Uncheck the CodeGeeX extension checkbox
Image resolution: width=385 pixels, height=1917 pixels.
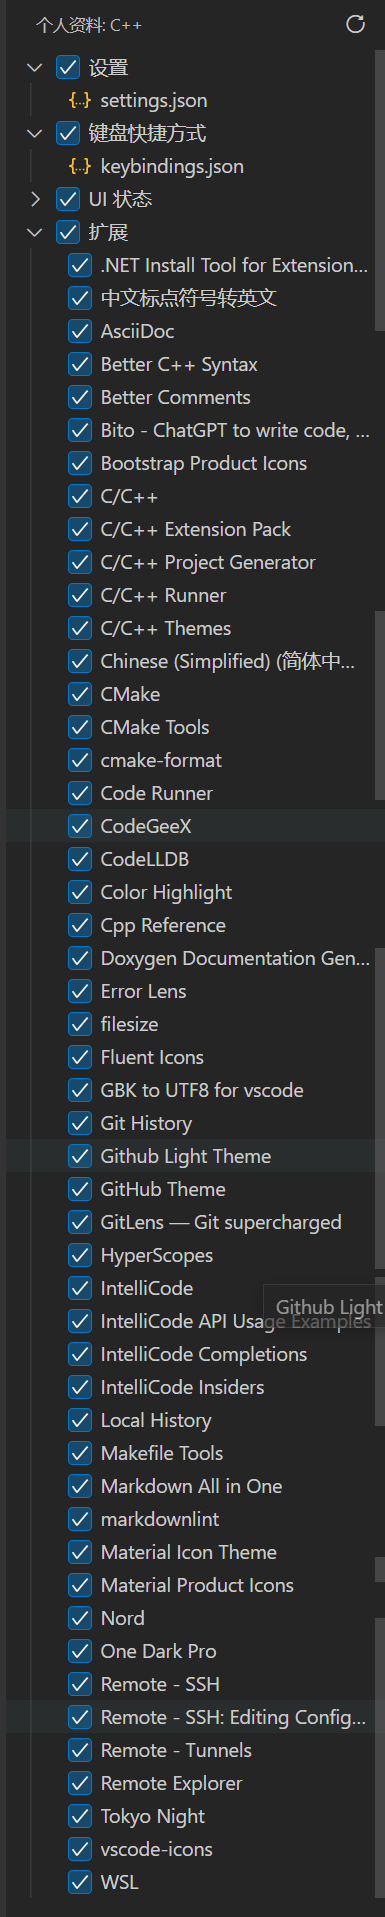(x=80, y=826)
